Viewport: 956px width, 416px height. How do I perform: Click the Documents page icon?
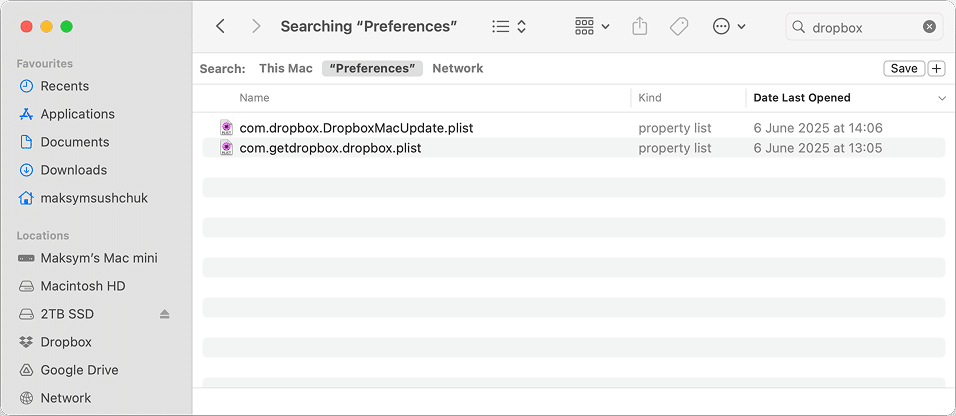[x=26, y=142]
